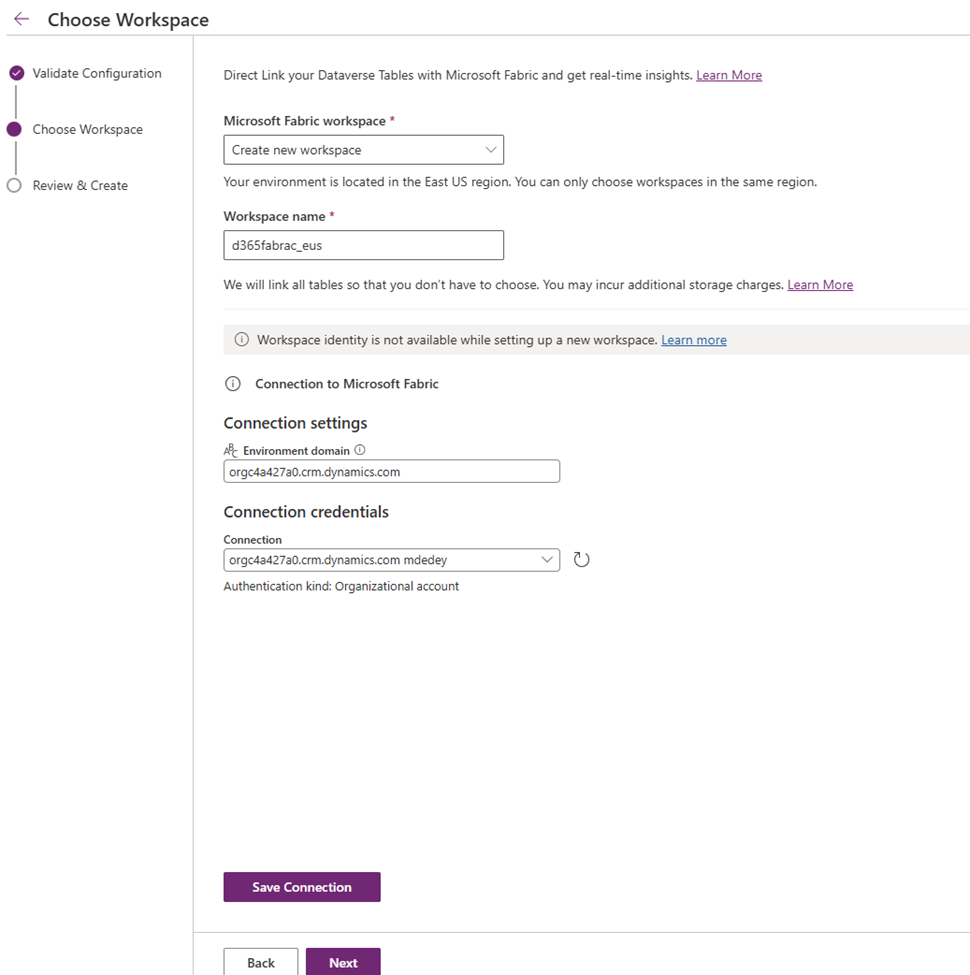Image resolution: width=970 pixels, height=975 pixels.
Task: Click the back arrow in the page header
Action: [x=20, y=19]
